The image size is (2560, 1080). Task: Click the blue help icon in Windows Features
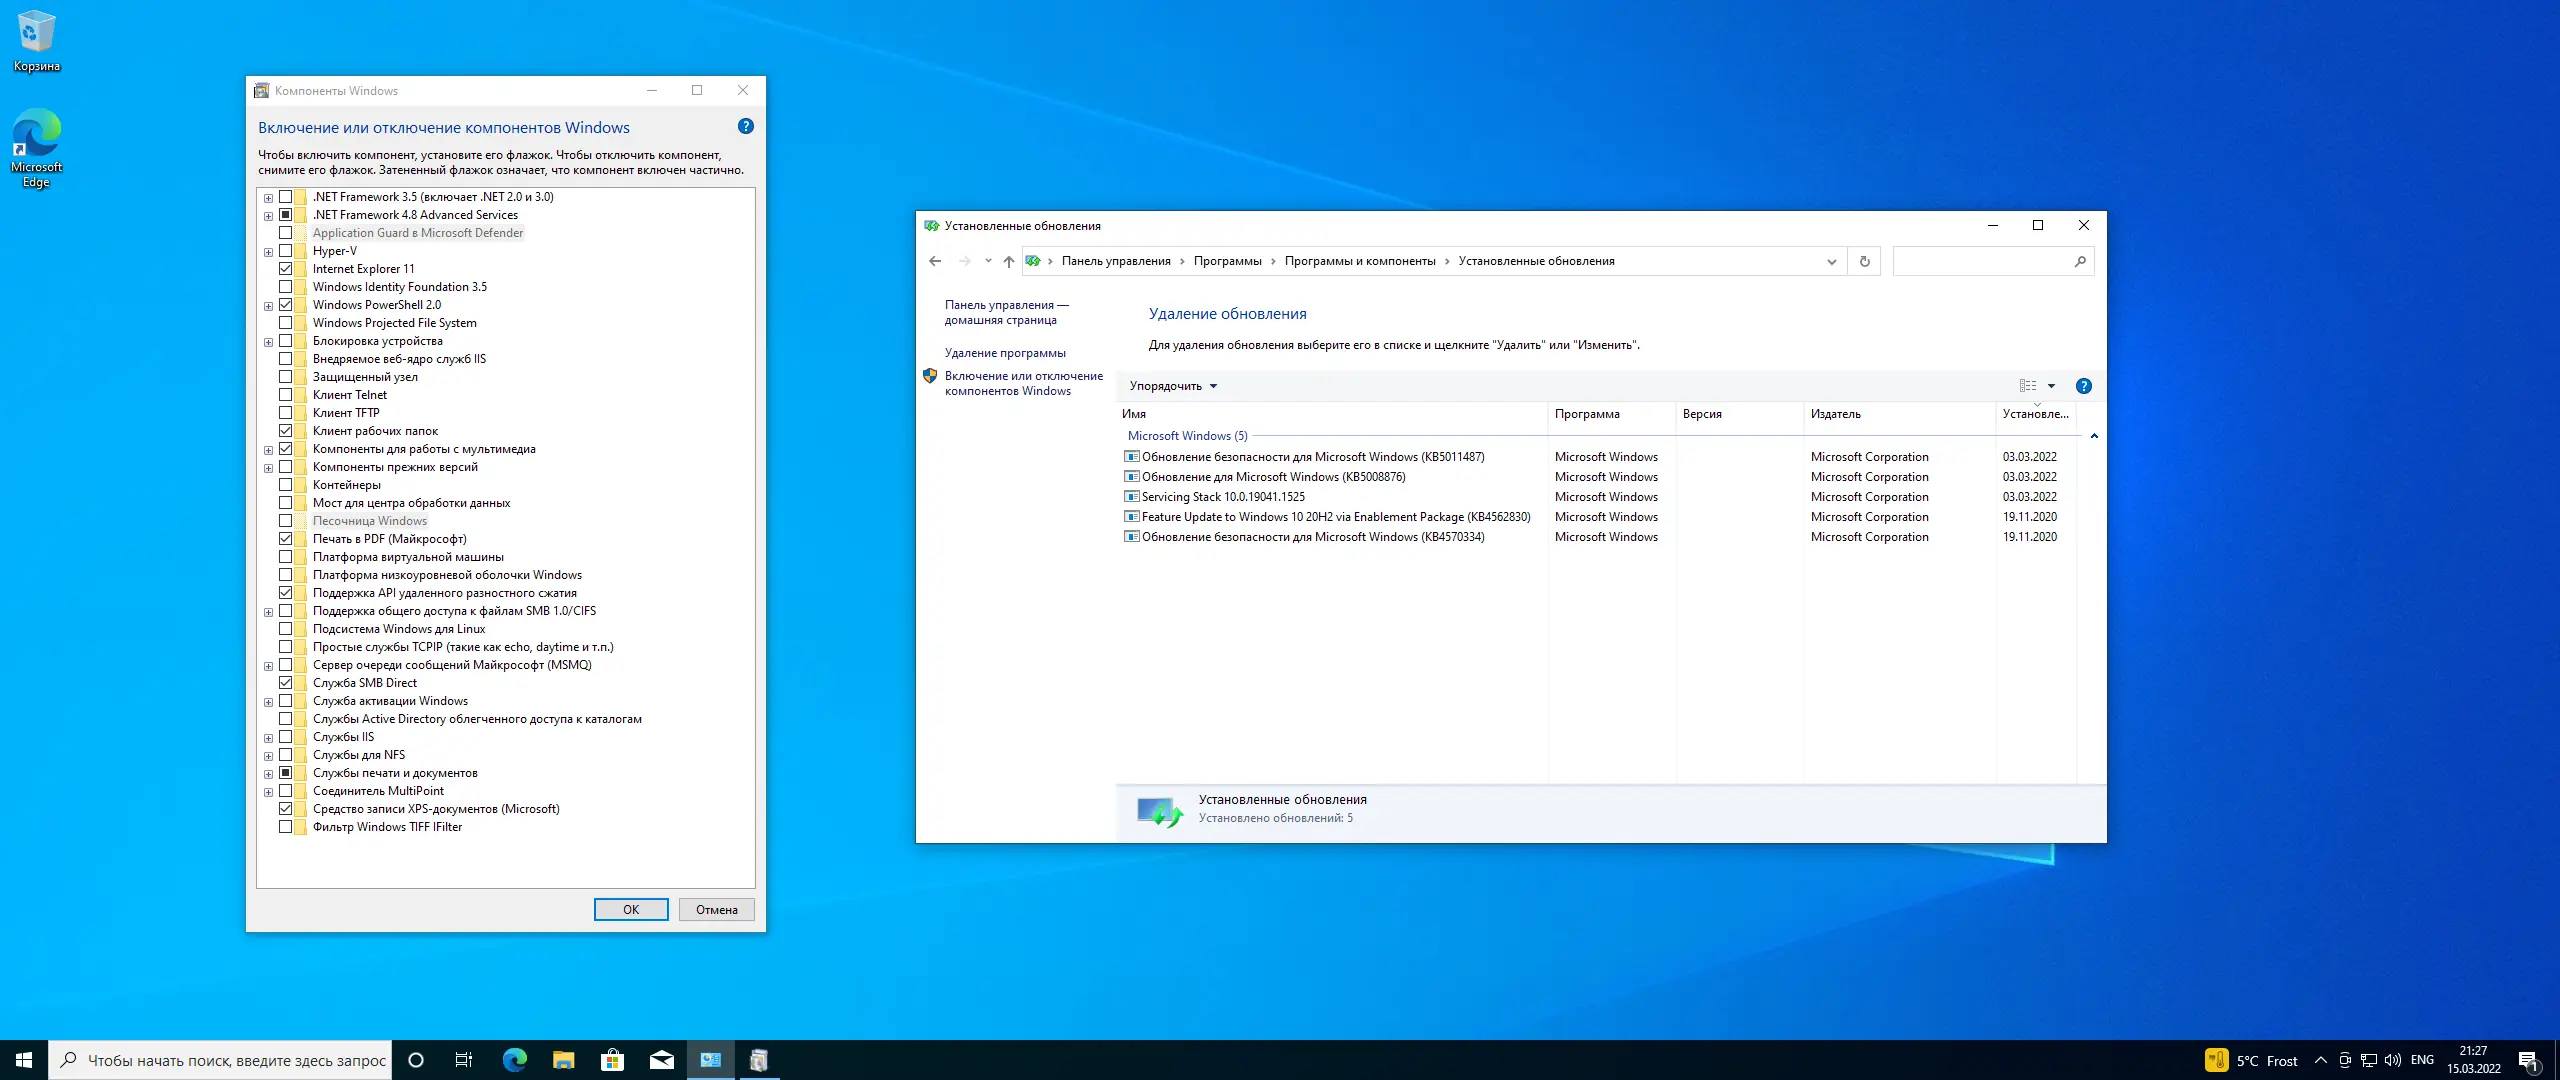click(x=745, y=127)
